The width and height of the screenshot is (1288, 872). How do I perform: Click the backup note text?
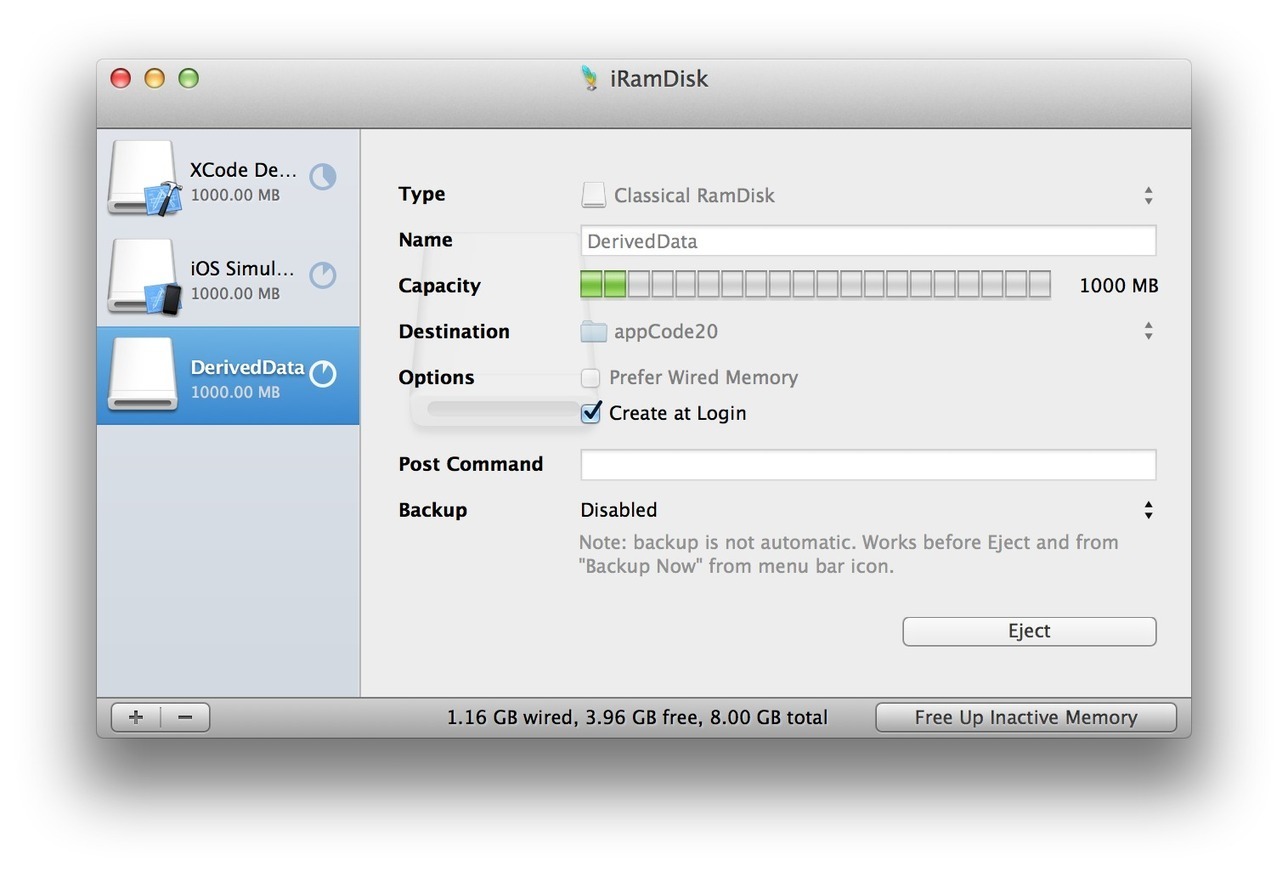pyautogui.click(x=849, y=554)
